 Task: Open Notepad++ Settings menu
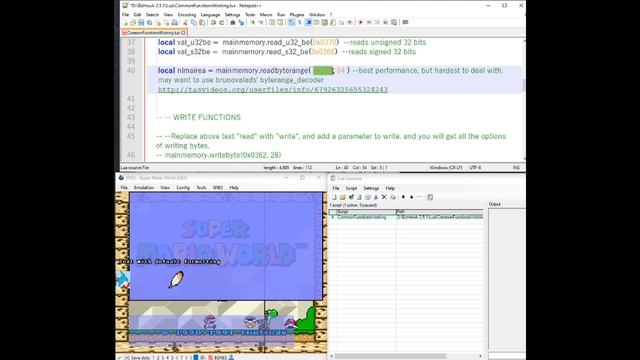(x=232, y=15)
